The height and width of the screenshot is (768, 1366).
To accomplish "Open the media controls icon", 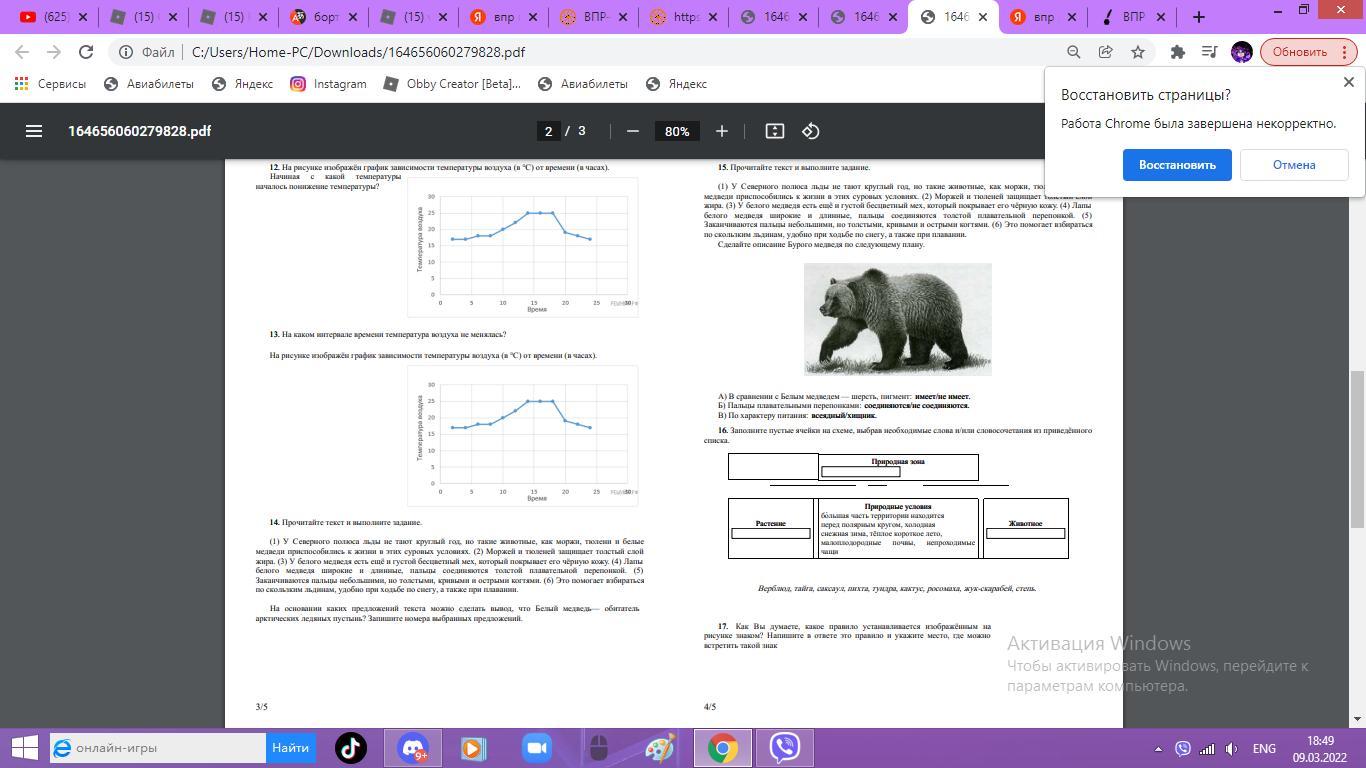I will coord(1209,52).
